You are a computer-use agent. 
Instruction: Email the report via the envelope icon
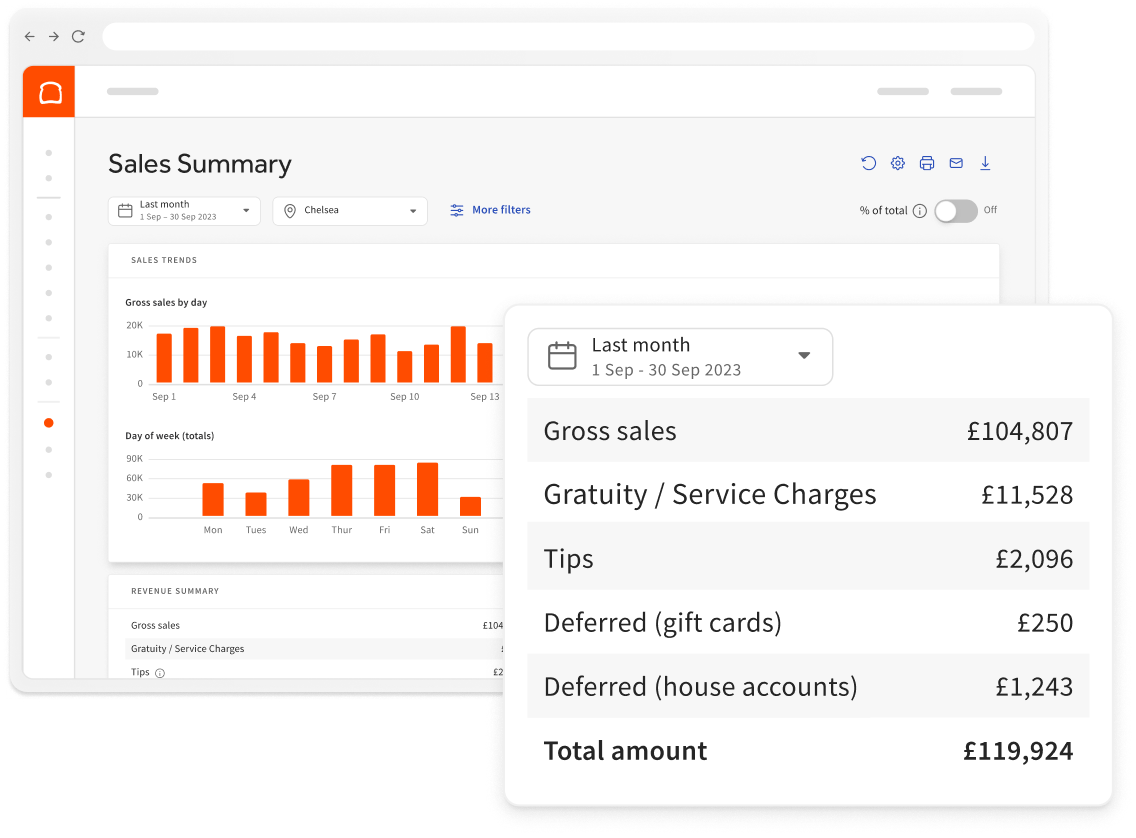coord(955,162)
